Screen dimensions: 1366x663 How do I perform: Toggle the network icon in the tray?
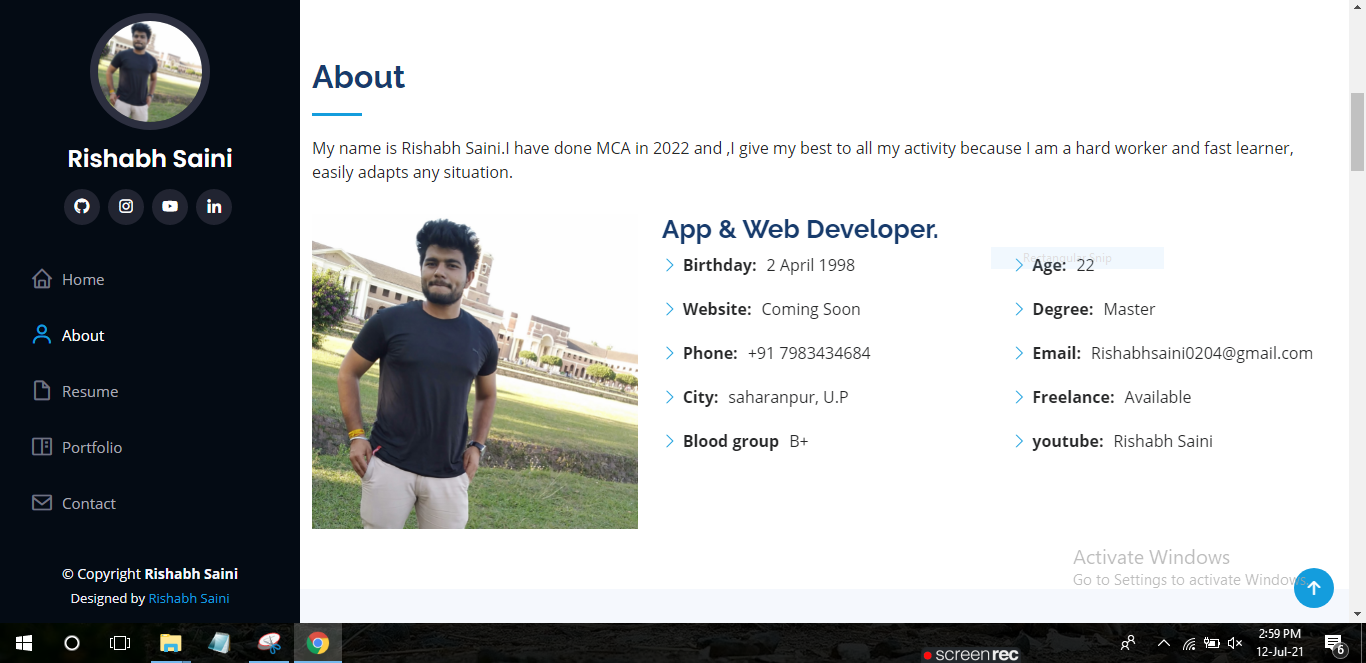tap(1188, 643)
